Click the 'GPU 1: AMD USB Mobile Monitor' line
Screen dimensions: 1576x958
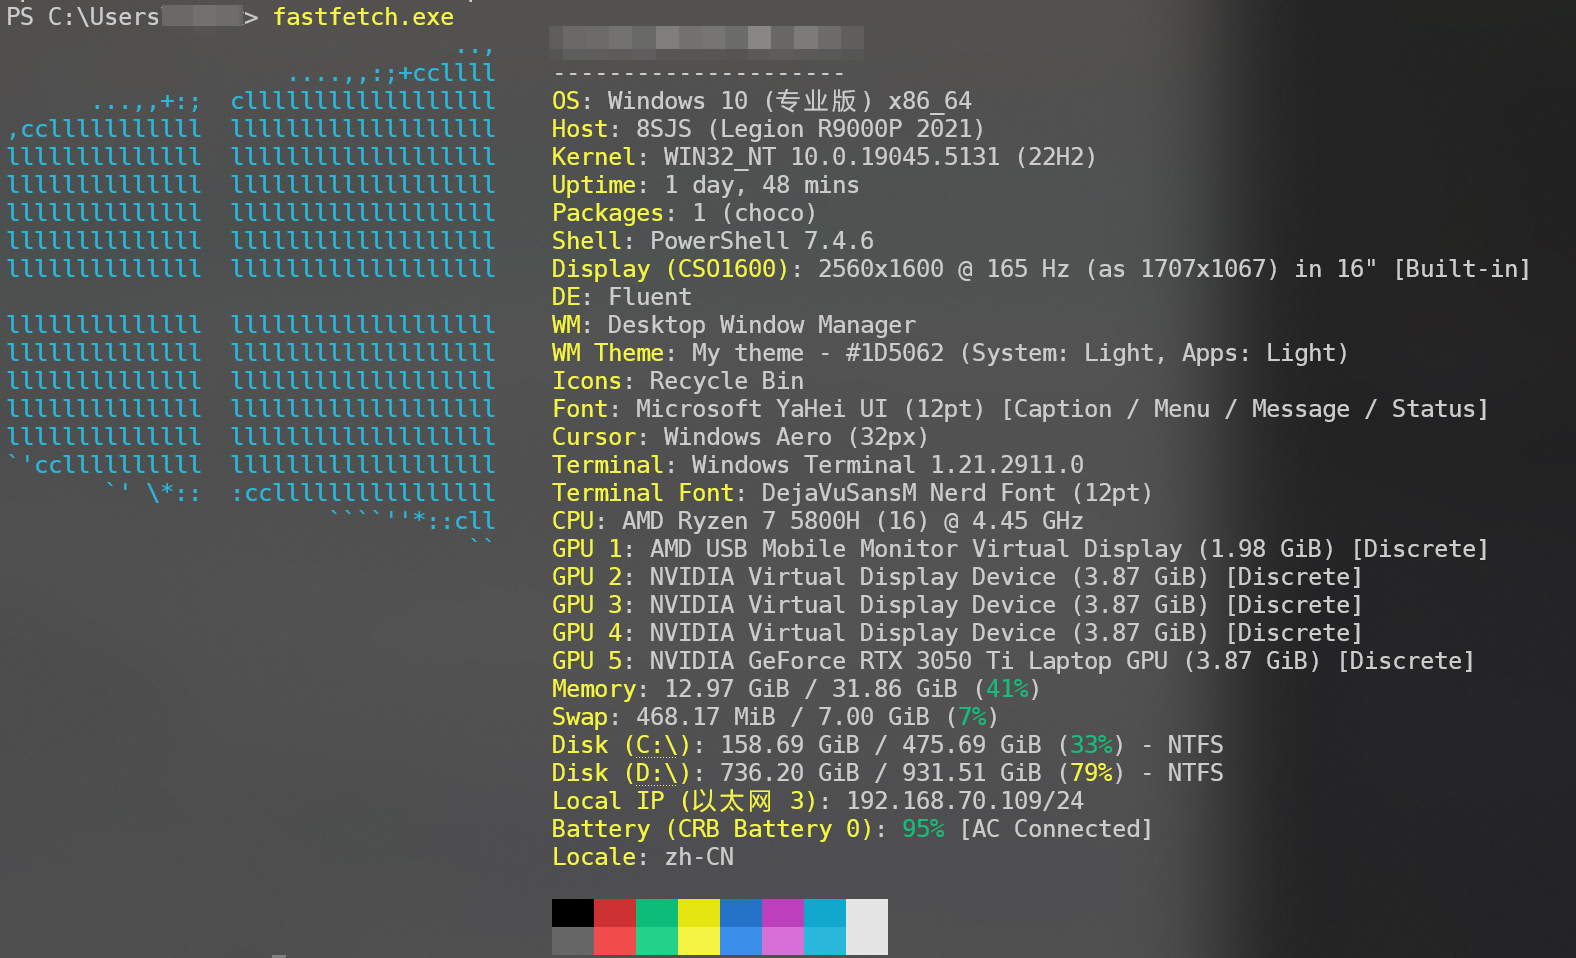(1020, 549)
